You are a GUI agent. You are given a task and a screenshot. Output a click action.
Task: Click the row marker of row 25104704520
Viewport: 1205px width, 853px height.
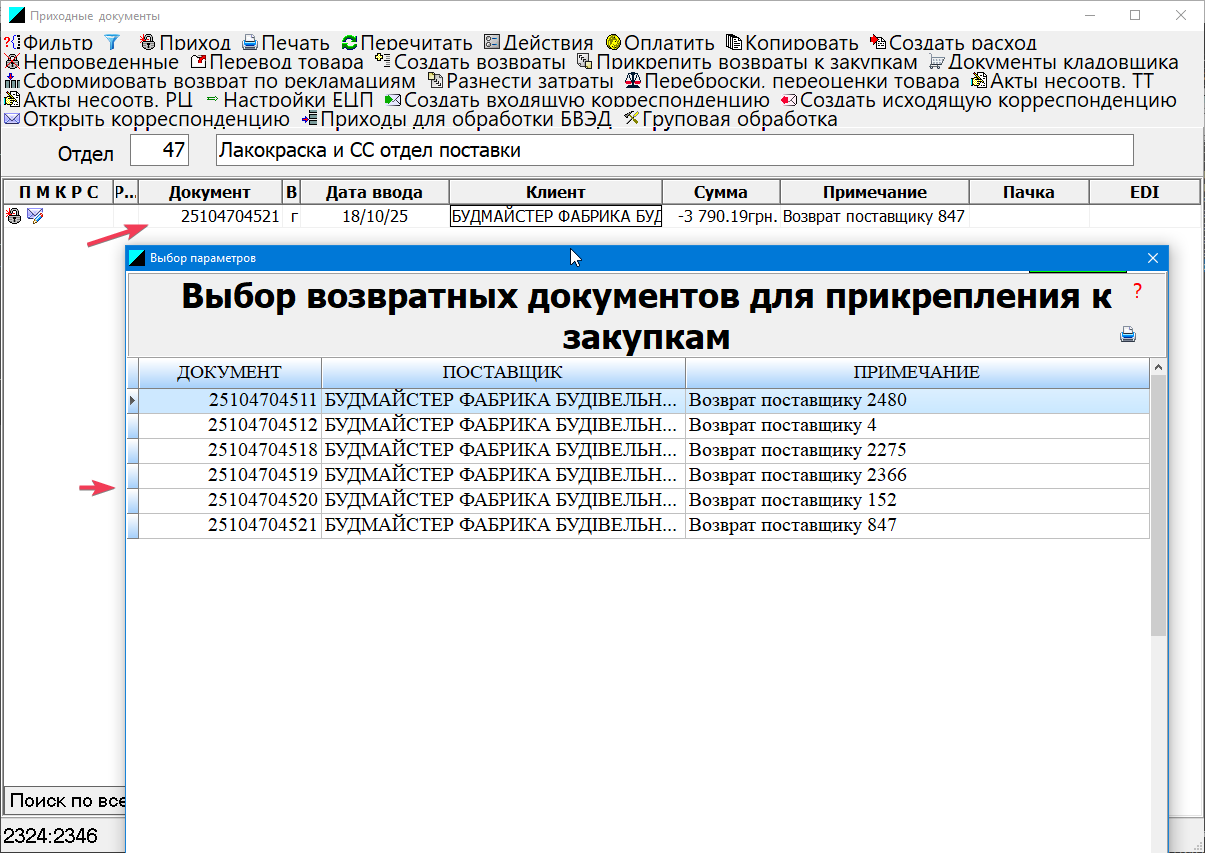tap(132, 500)
